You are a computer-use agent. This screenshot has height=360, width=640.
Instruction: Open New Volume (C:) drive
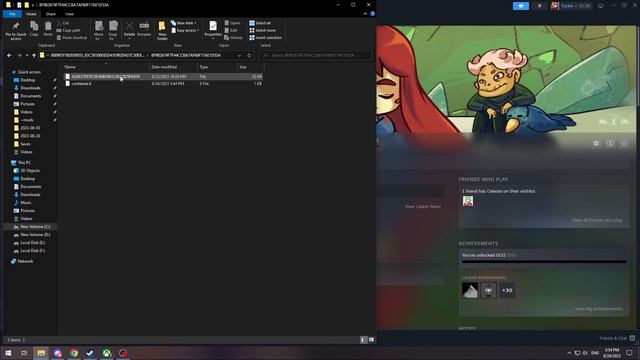[x=35, y=227]
